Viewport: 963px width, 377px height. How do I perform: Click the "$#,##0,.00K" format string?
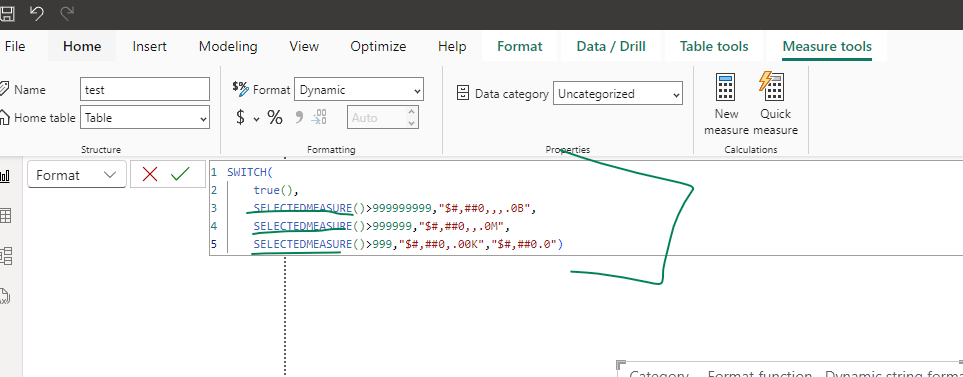(x=442, y=244)
